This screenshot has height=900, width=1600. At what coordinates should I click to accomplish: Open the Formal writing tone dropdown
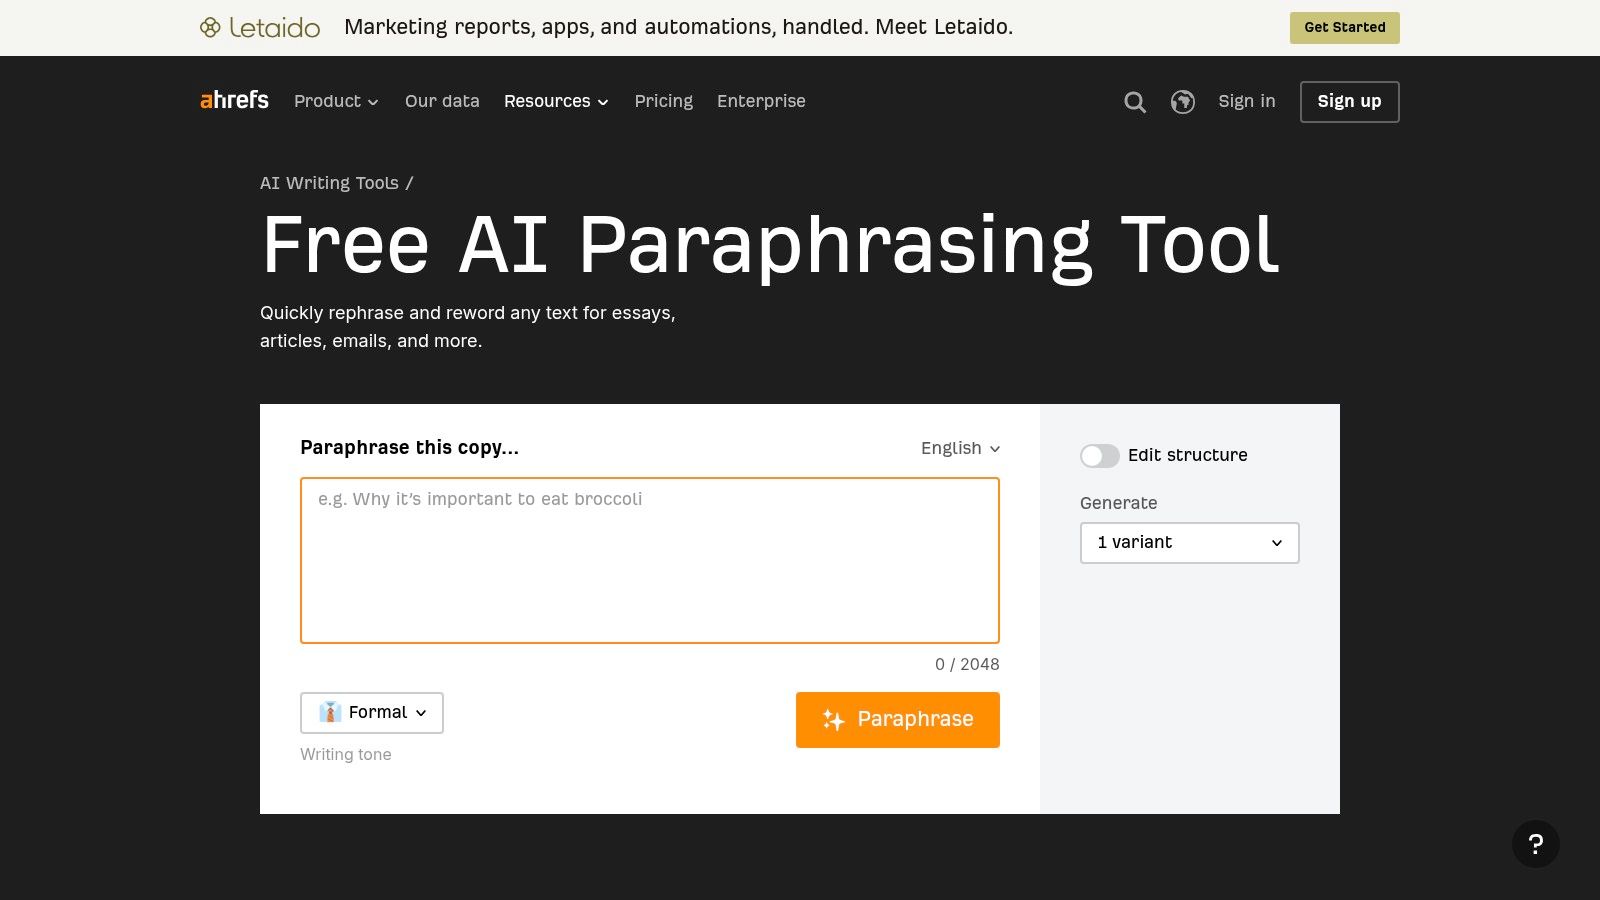click(372, 713)
